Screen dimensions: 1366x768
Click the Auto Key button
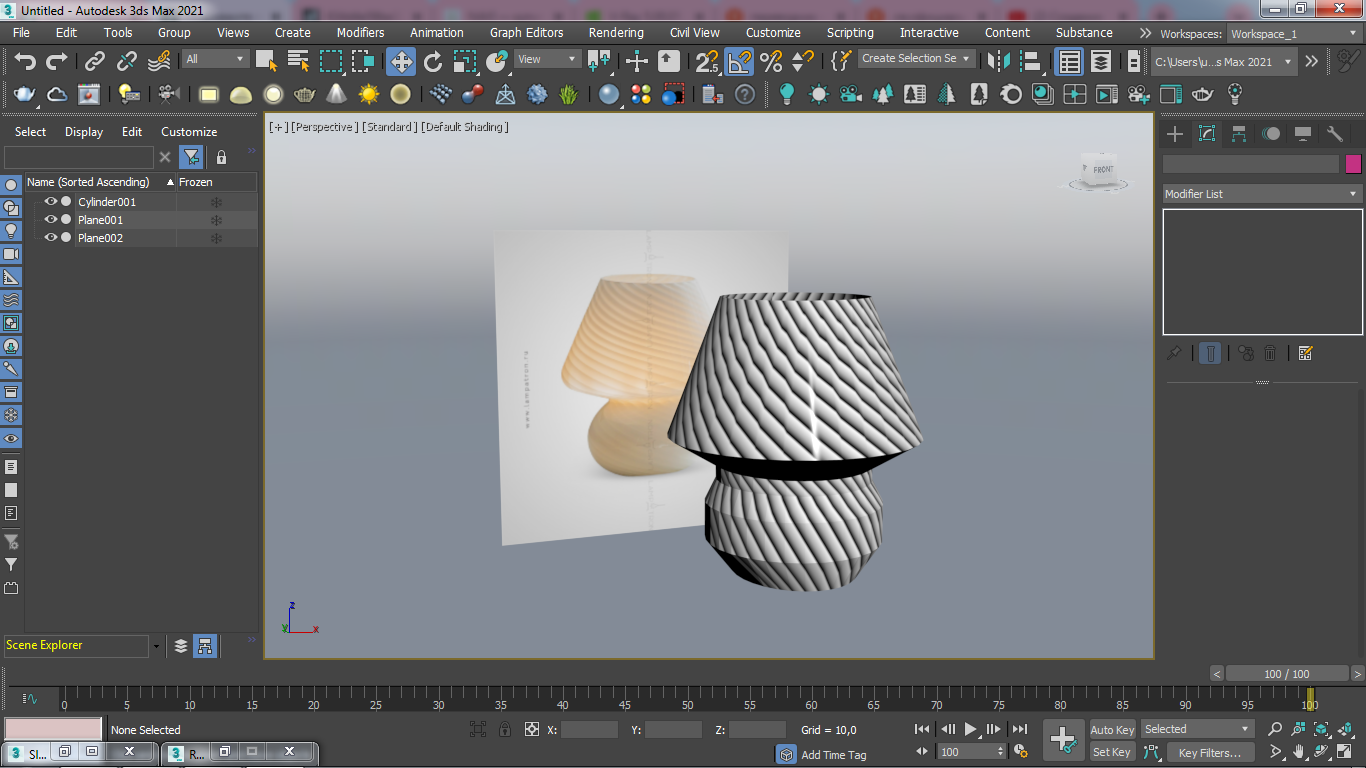(1112, 730)
